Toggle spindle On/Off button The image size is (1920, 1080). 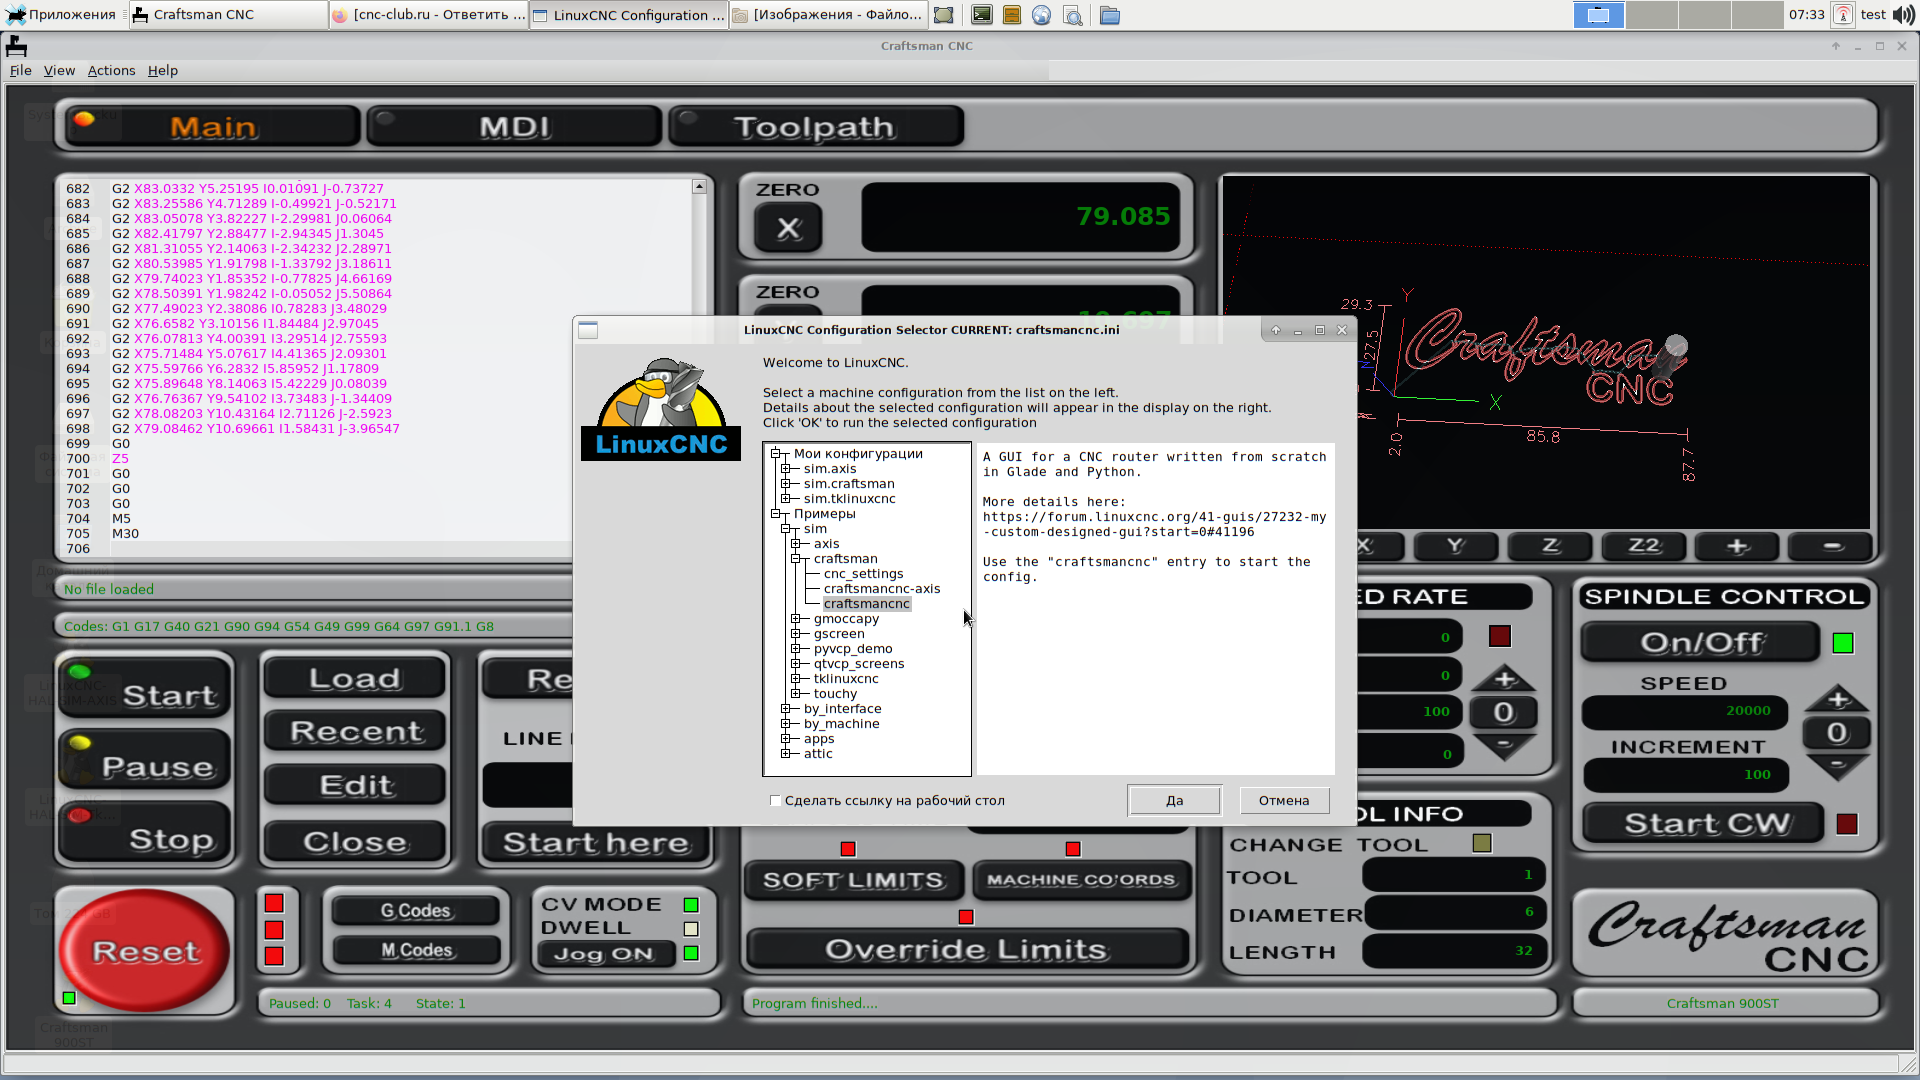point(1700,642)
